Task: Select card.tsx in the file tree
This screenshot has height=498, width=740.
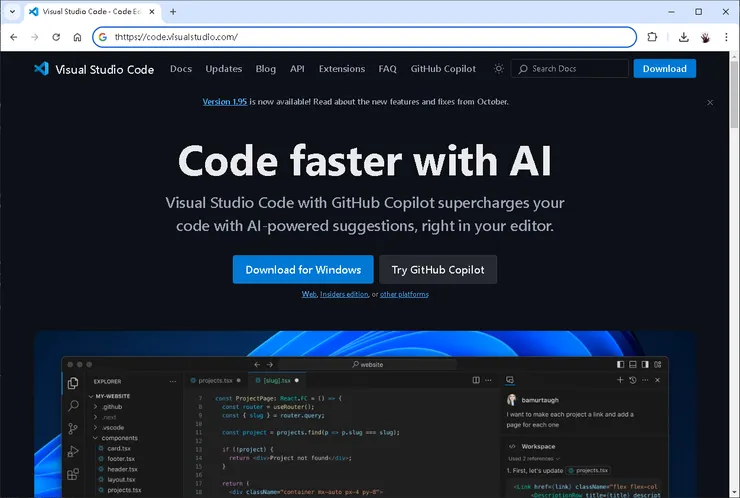Action: [119, 448]
